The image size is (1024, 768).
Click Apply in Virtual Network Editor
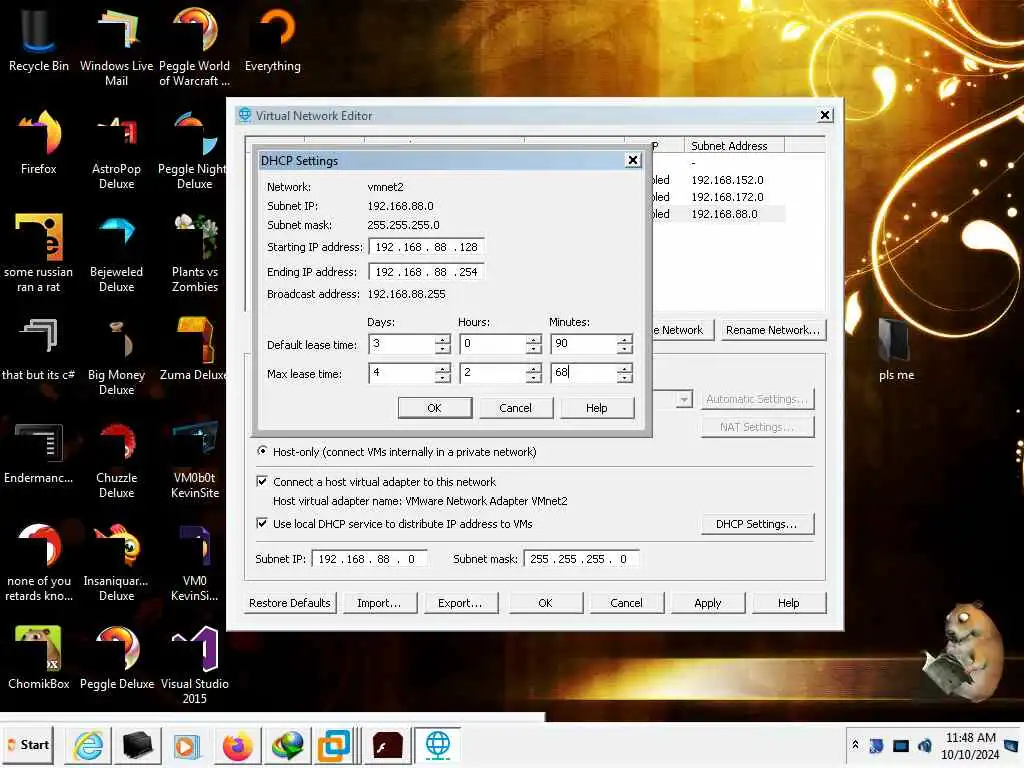[707, 603]
